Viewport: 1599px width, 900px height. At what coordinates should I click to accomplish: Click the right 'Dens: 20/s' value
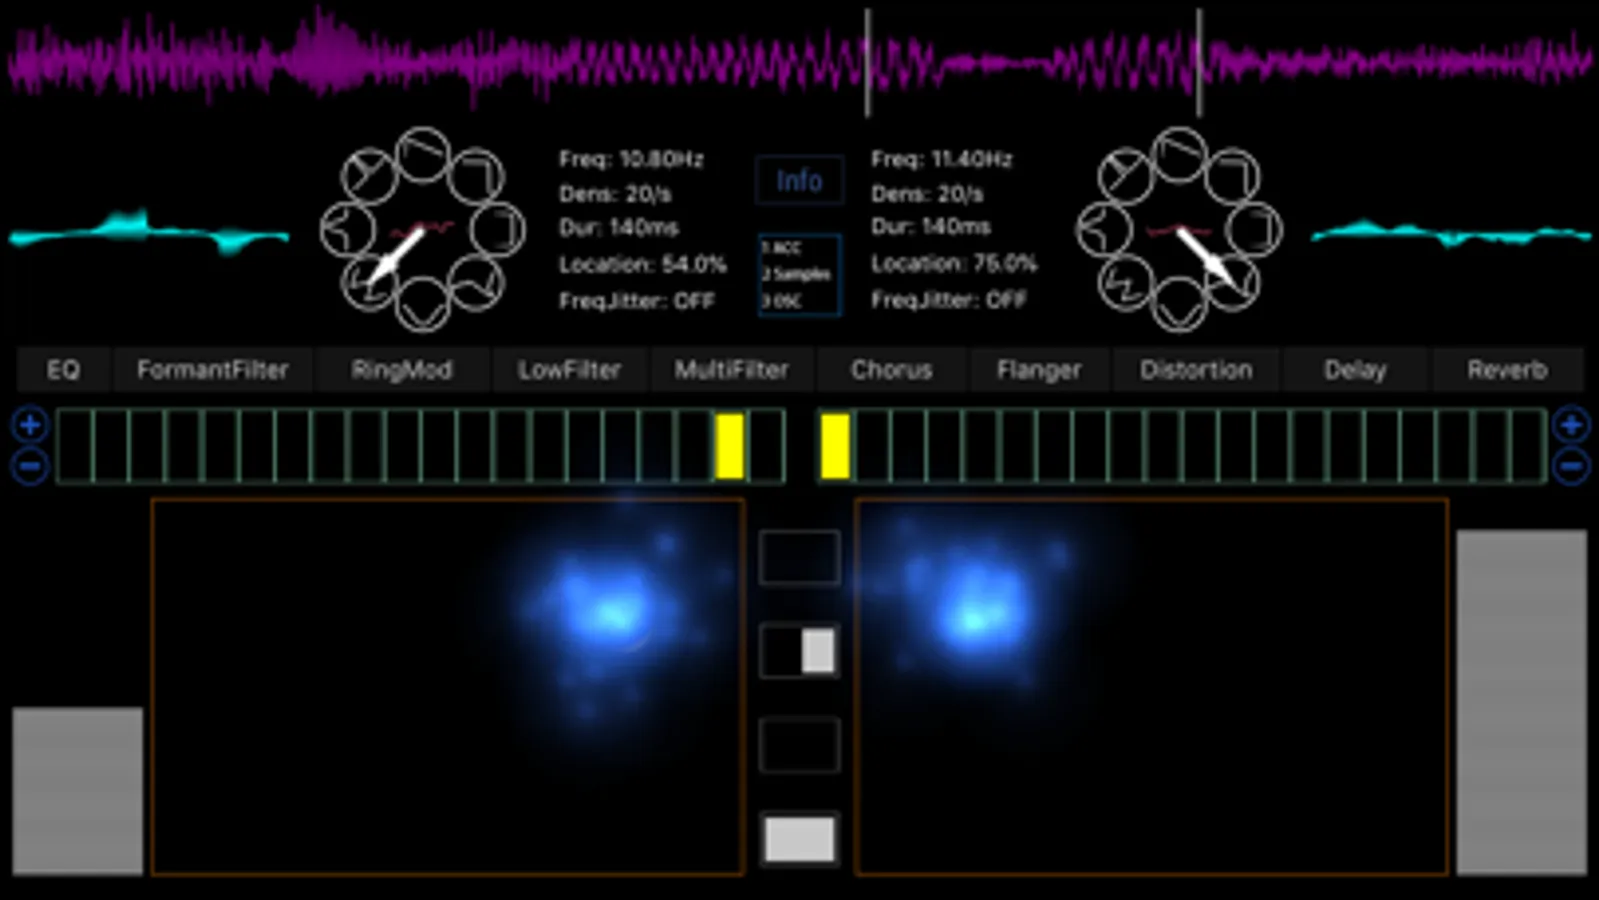[x=927, y=194]
